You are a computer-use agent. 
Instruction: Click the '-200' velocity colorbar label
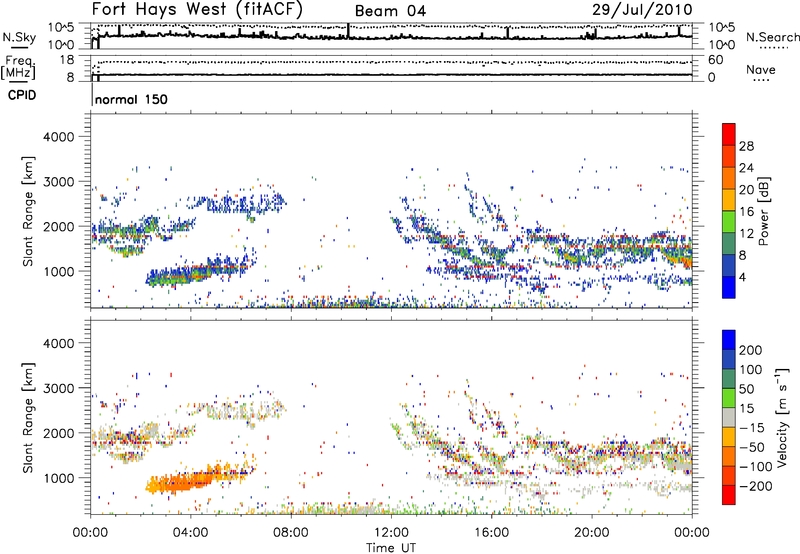tap(756, 486)
